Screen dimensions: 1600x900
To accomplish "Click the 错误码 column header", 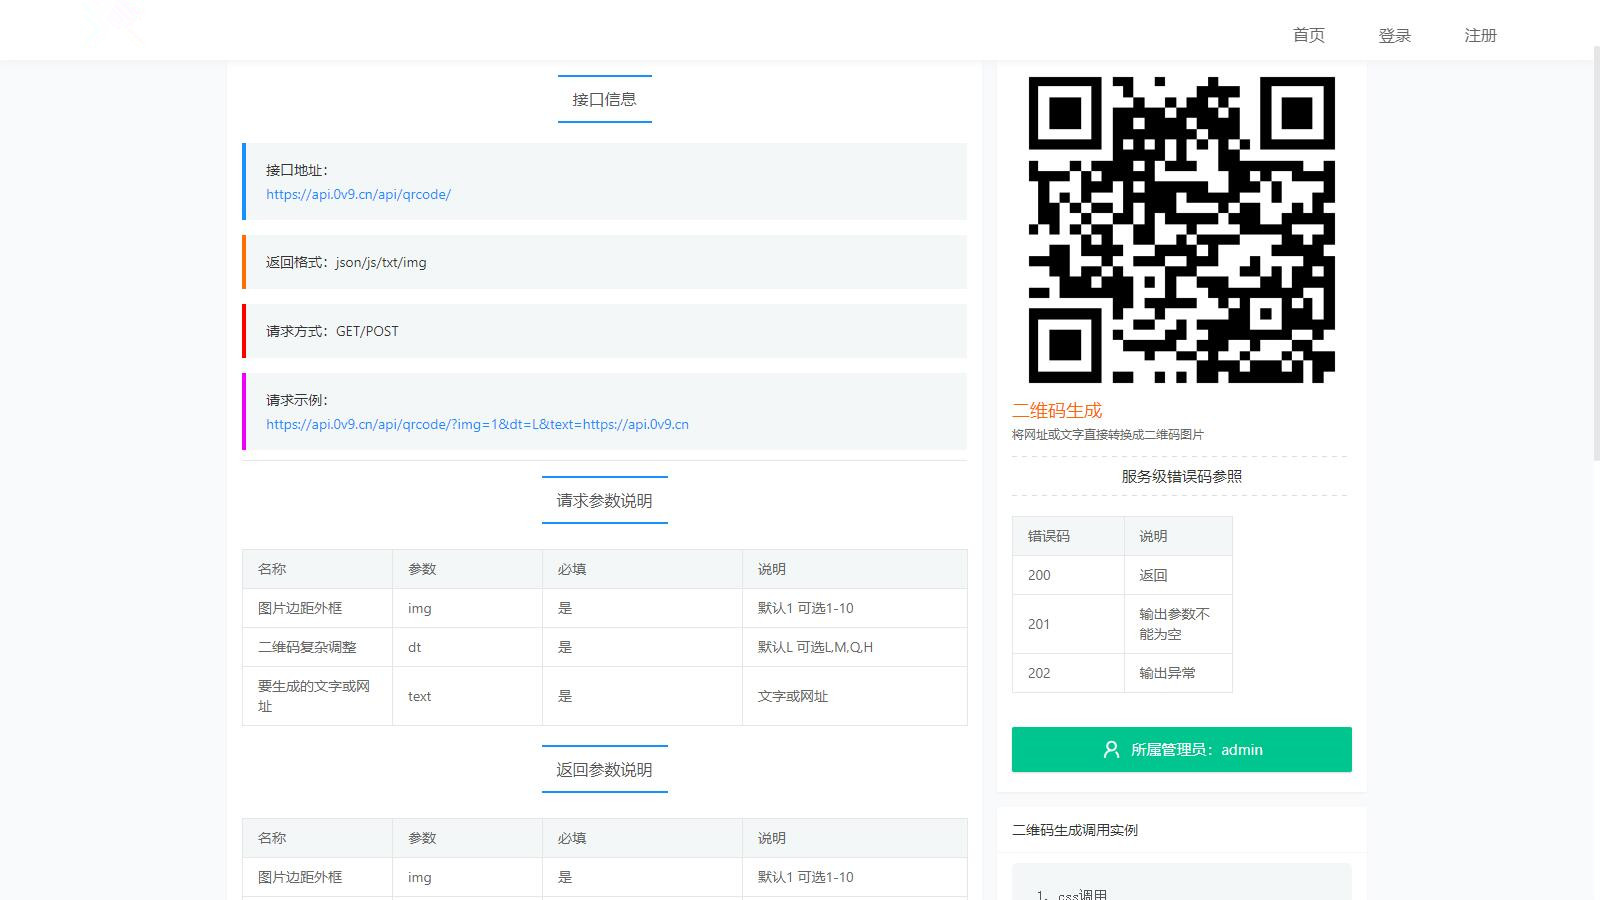I will pyautogui.click(x=1068, y=536).
